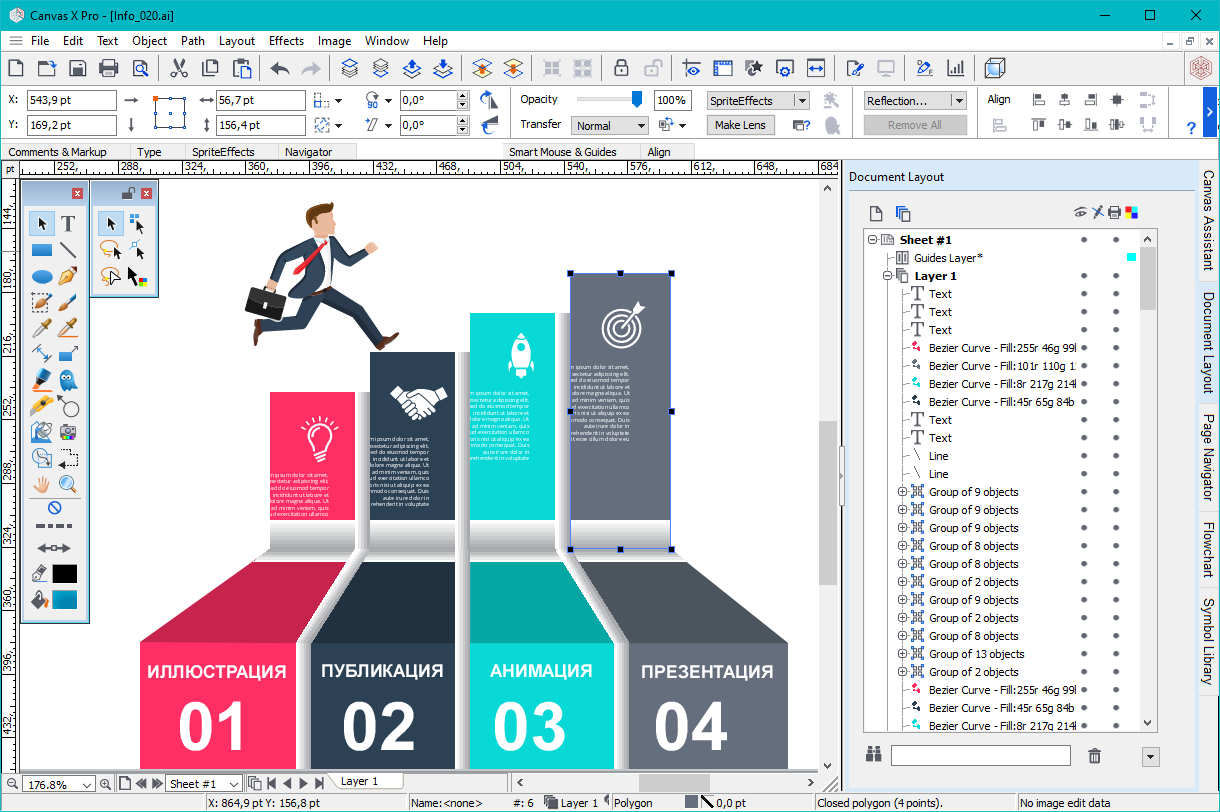Toggle visibility dot for Sheet #1
This screenshot has height=812, width=1220.
[x=1084, y=240]
